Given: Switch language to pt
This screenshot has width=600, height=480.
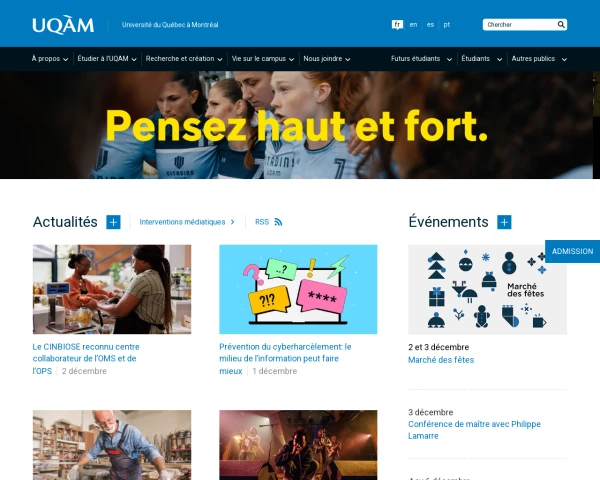Looking at the screenshot, I should pyautogui.click(x=447, y=24).
